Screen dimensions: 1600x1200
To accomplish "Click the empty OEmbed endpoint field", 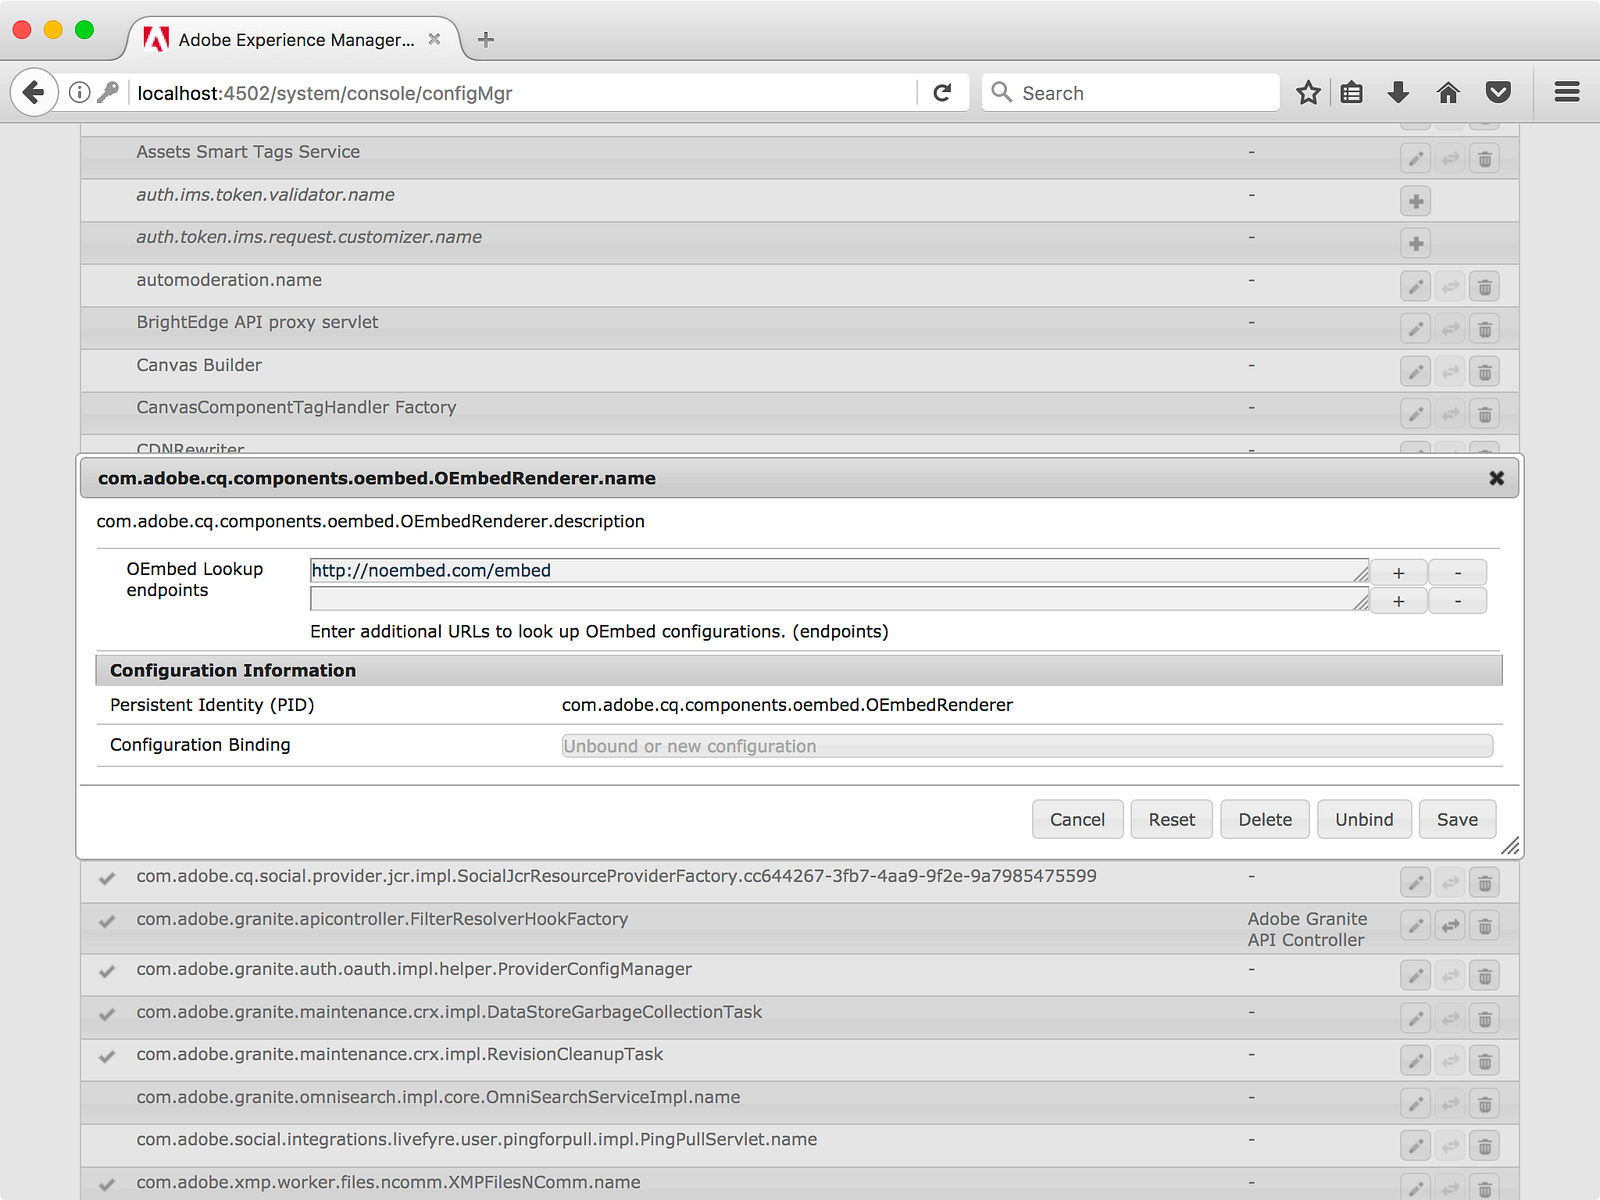I will [x=839, y=599].
